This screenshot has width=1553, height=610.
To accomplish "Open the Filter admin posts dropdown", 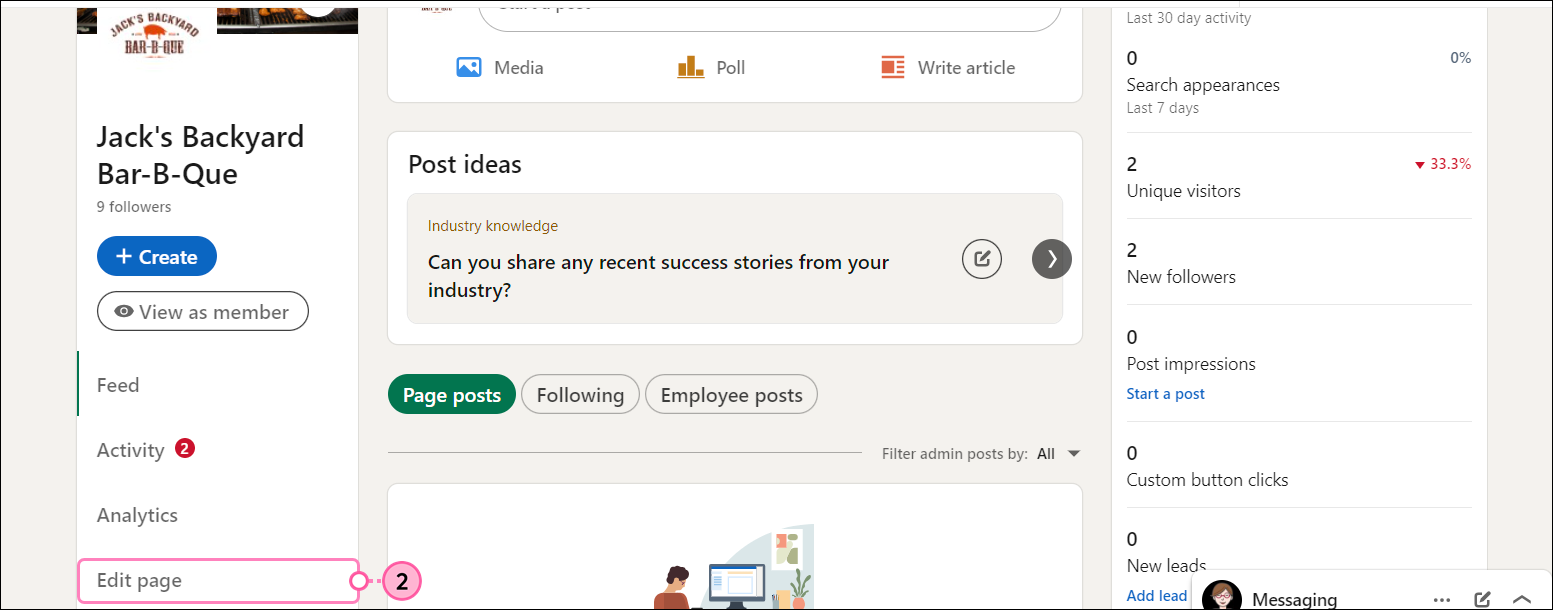I will 1059,453.
